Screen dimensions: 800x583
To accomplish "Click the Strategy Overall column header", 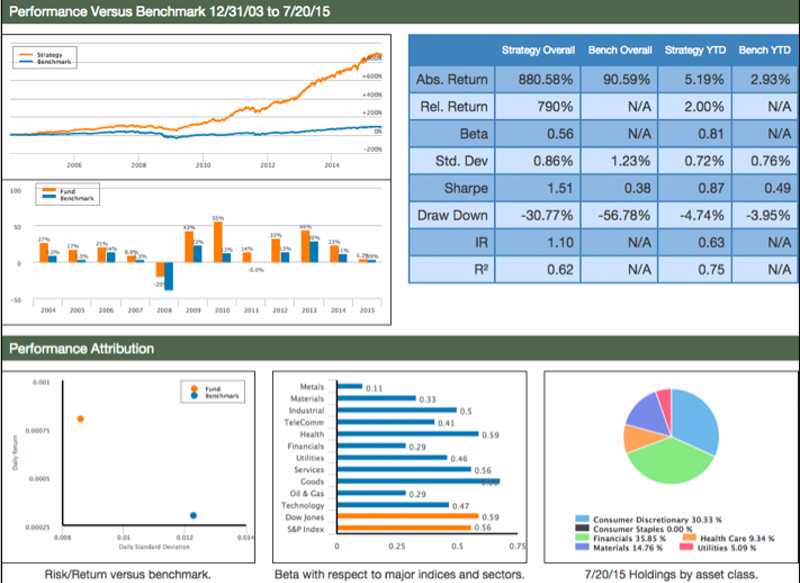I will [535, 50].
